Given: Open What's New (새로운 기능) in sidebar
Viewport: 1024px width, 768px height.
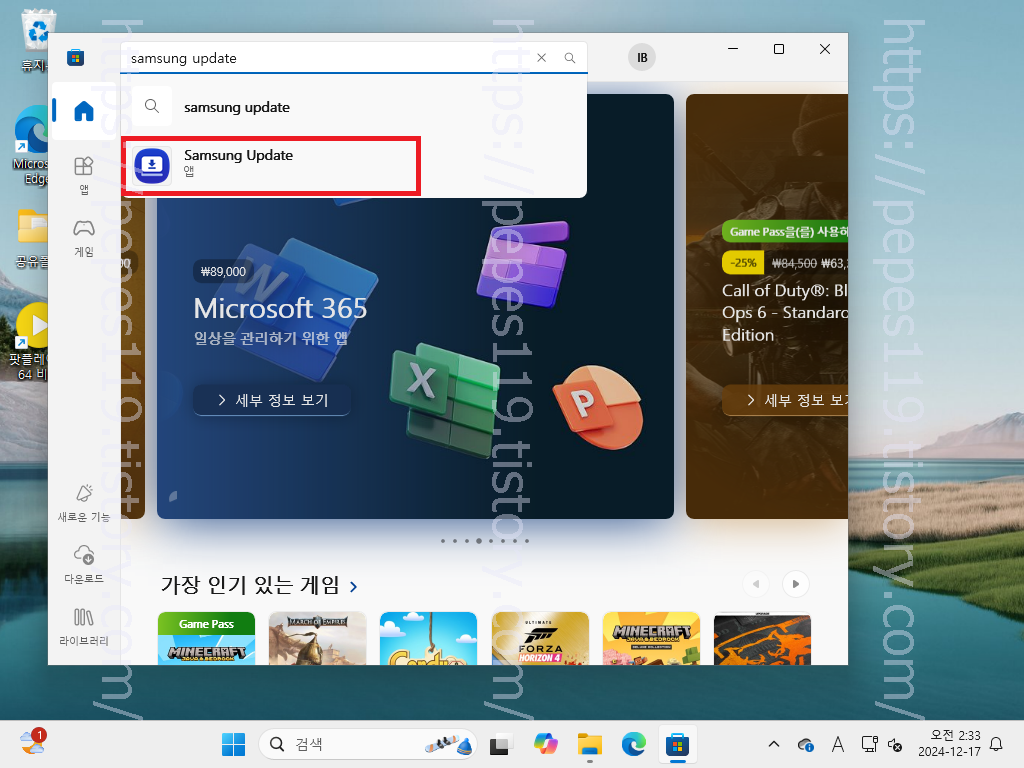Looking at the screenshot, I should 84,503.
